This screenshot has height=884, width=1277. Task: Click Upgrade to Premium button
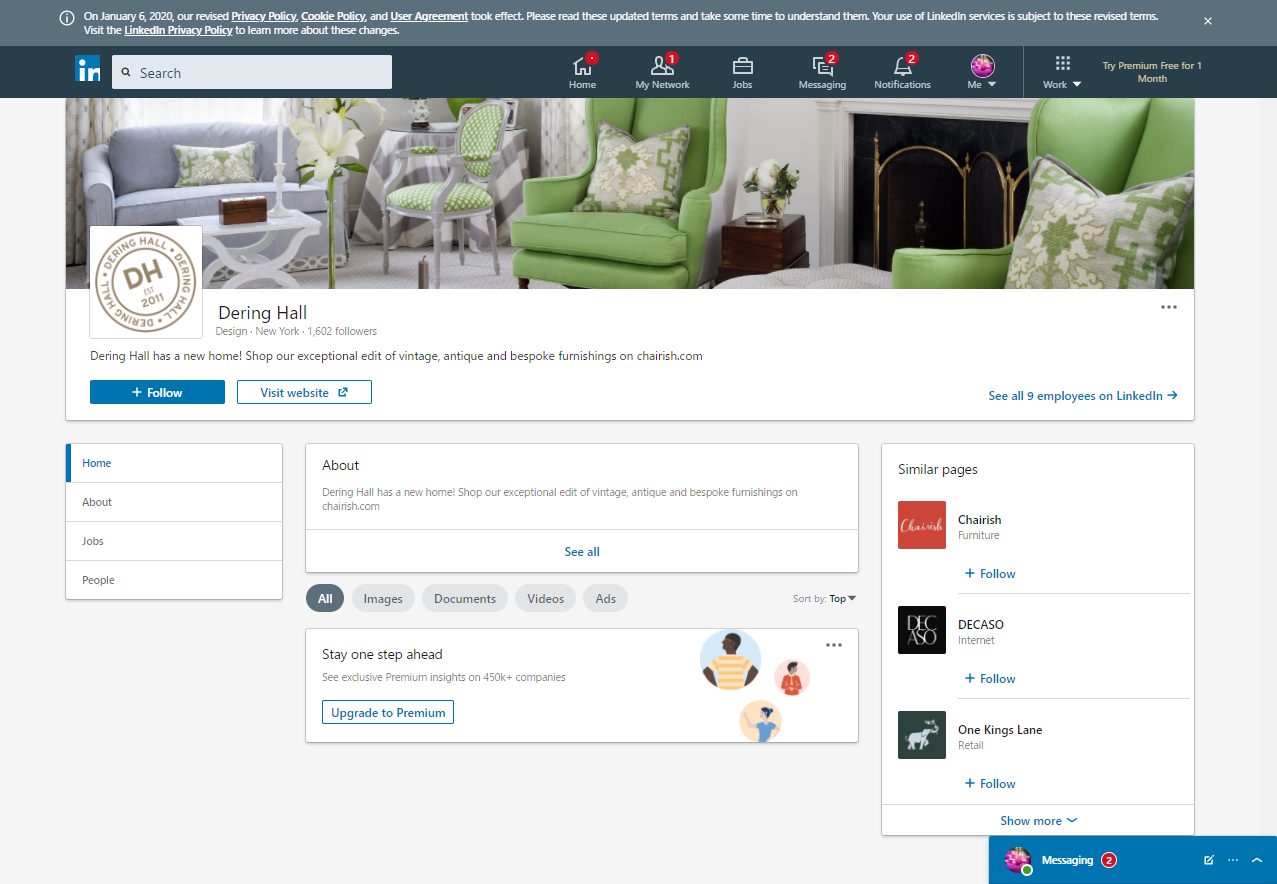click(x=388, y=712)
